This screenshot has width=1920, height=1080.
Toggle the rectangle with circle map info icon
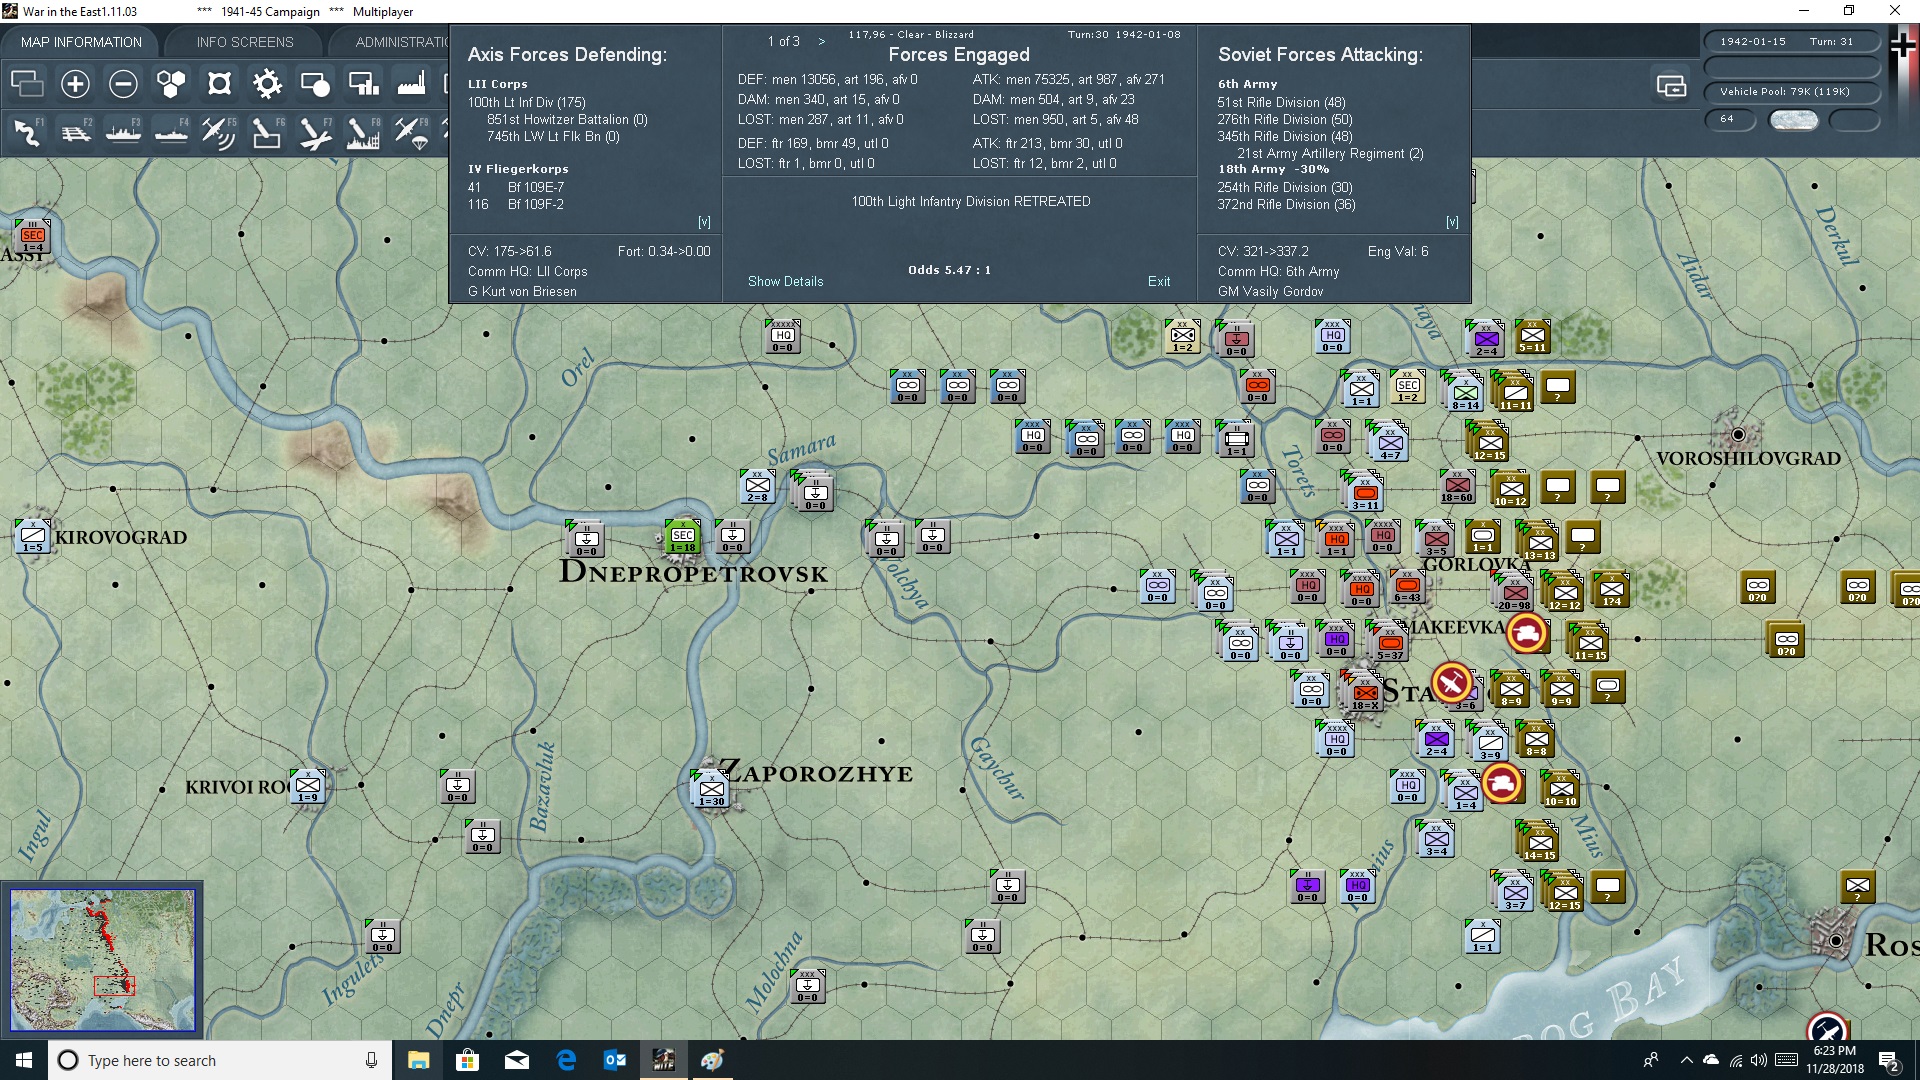pyautogui.click(x=315, y=84)
